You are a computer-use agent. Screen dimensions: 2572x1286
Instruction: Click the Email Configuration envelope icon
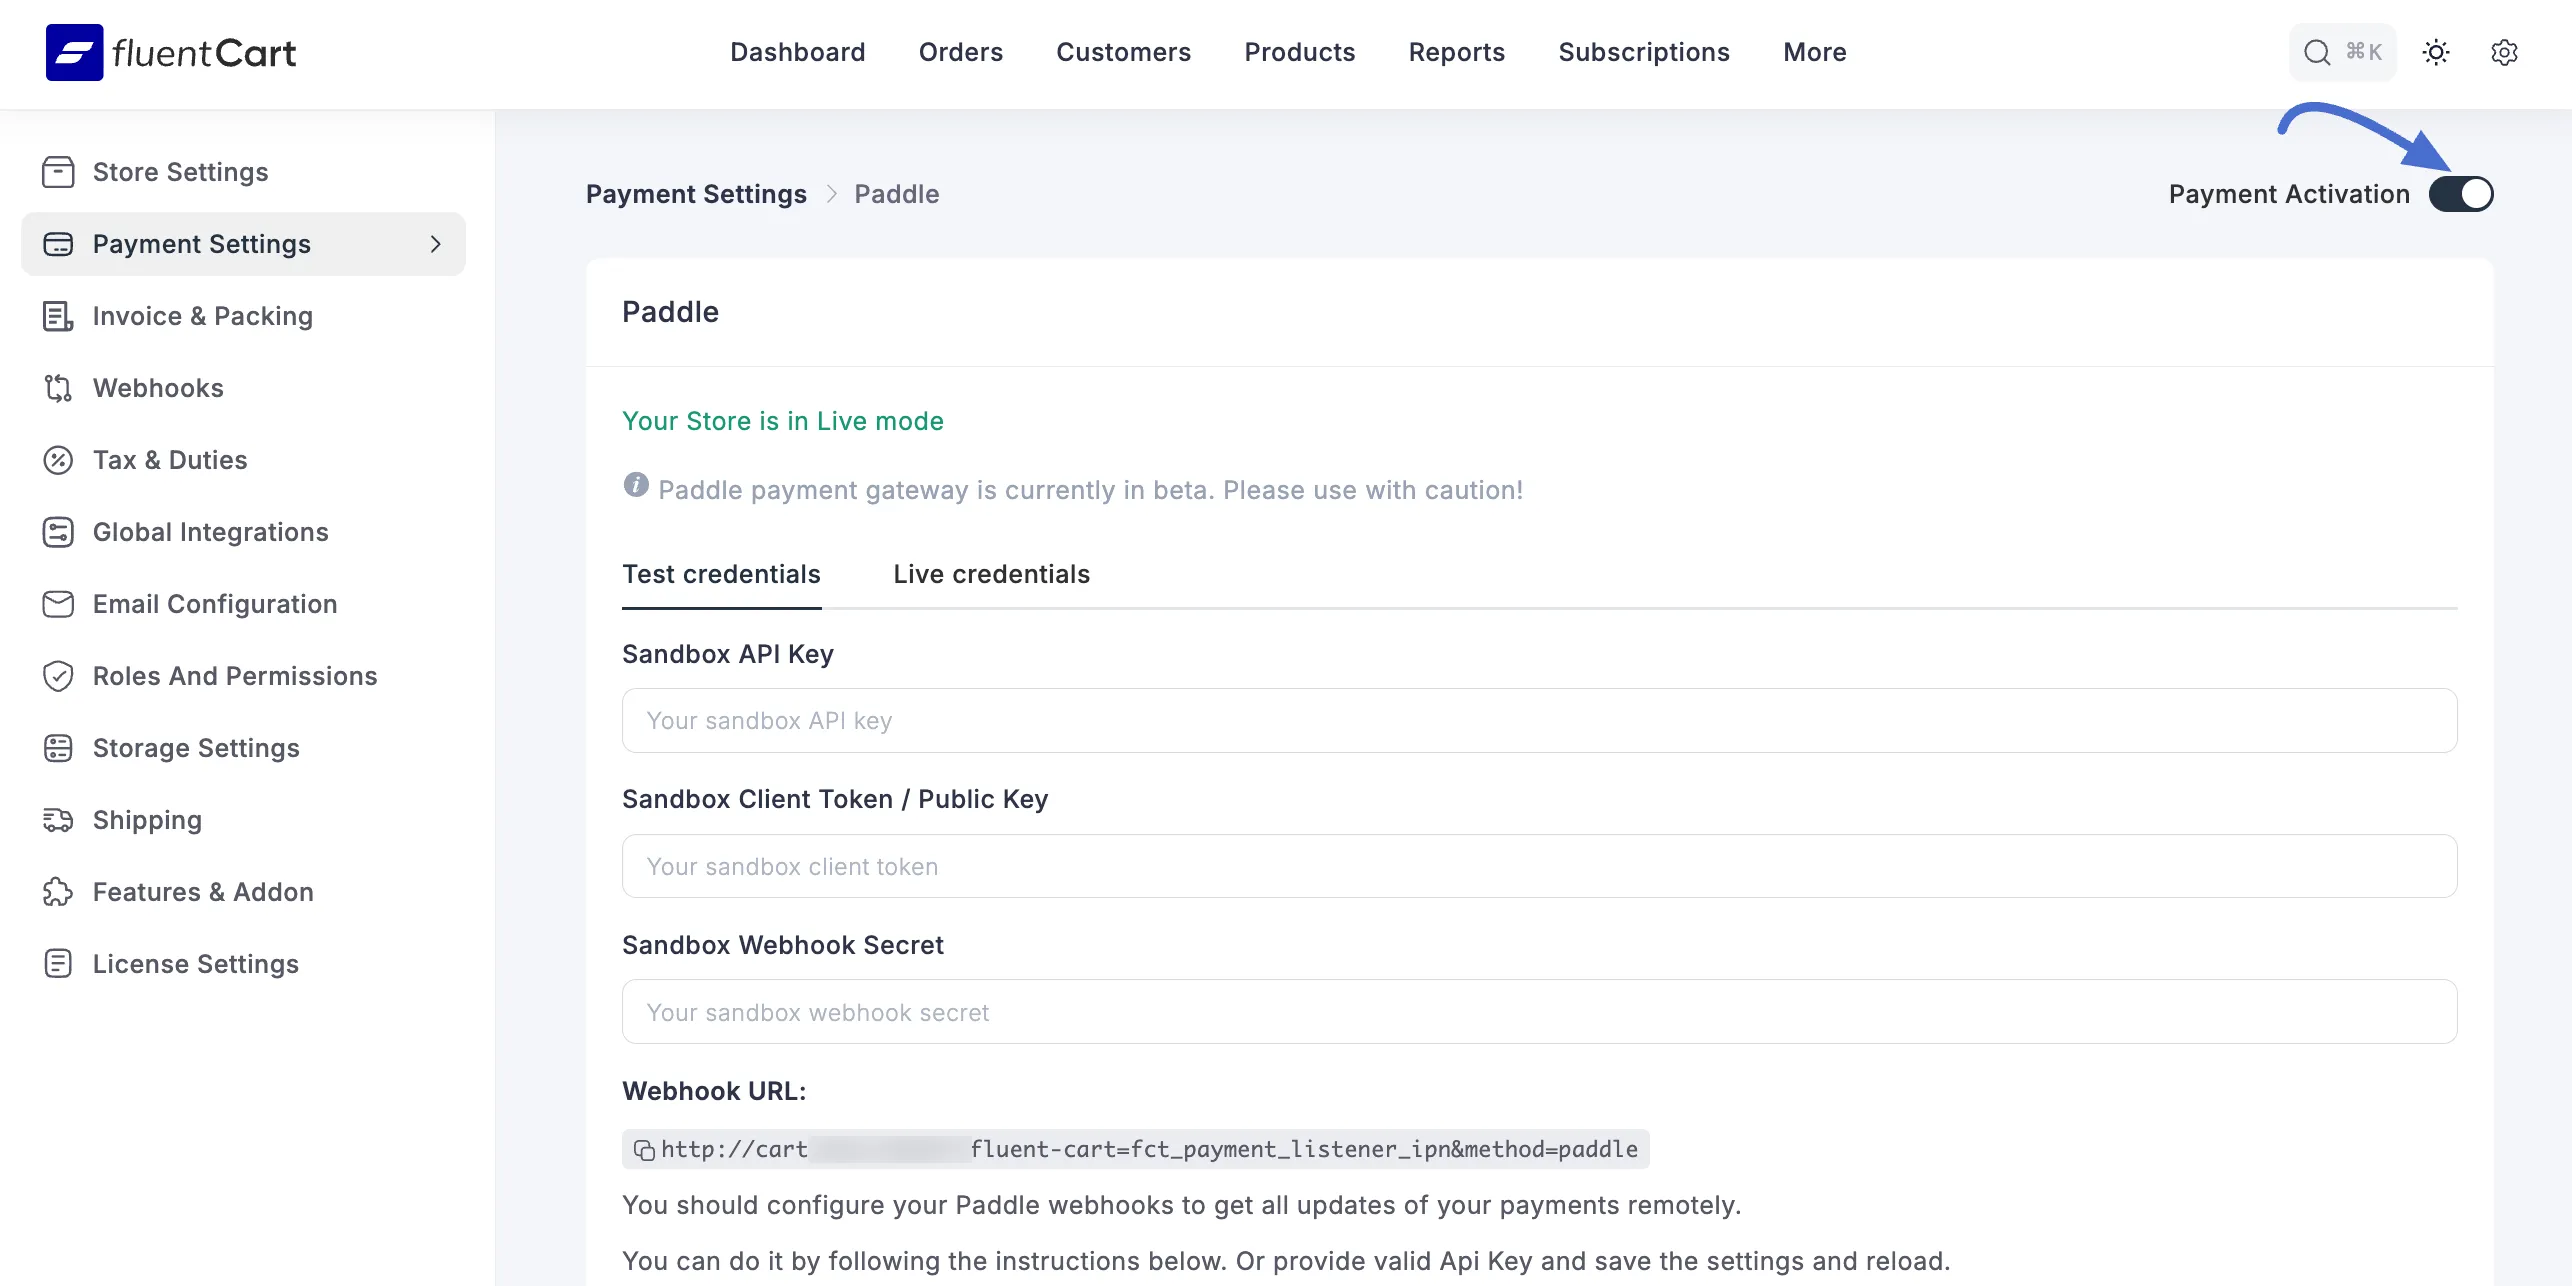[57, 604]
